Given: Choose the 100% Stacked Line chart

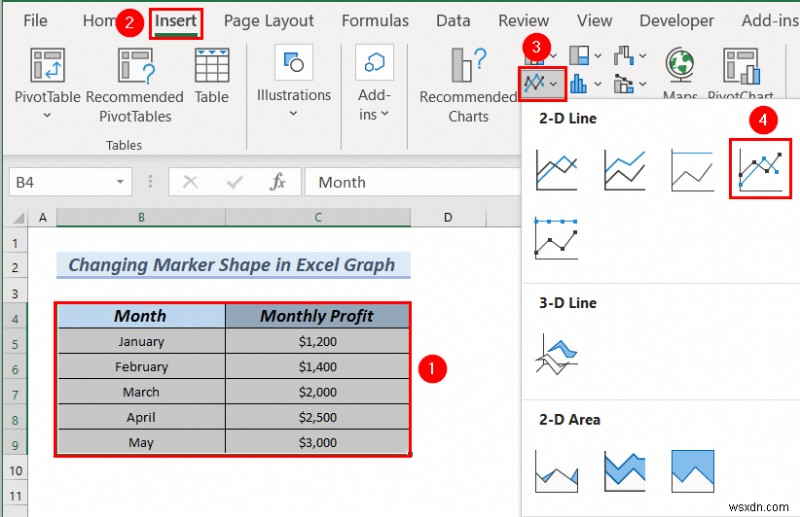Looking at the screenshot, I should tap(692, 170).
